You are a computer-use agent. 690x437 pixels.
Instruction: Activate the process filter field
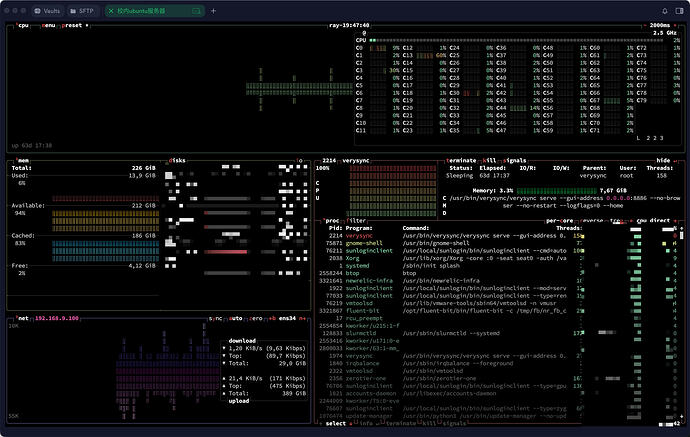(x=356, y=221)
